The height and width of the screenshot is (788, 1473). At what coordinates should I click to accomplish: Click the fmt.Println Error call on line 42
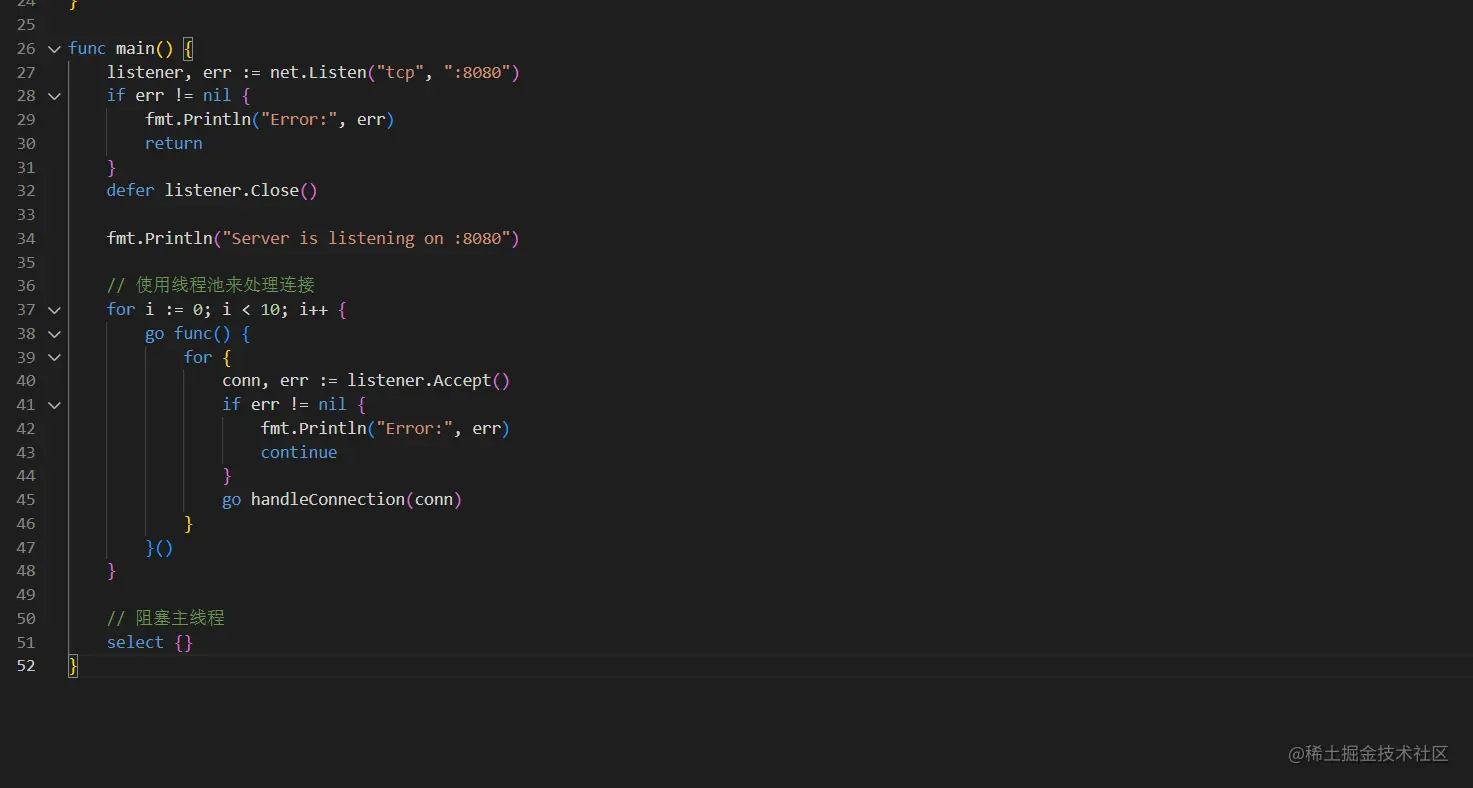coord(386,429)
